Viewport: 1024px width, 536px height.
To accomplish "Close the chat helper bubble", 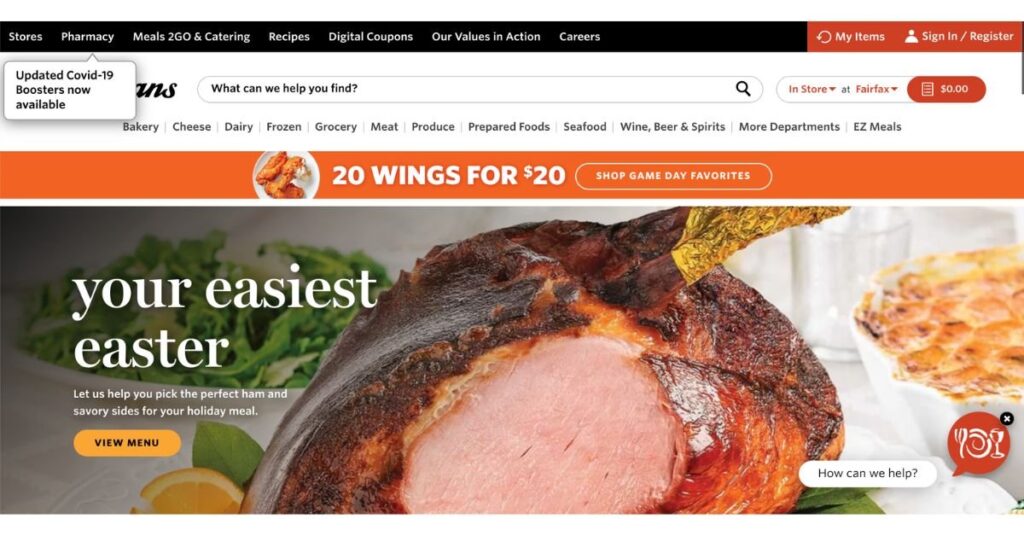I will click(1006, 418).
